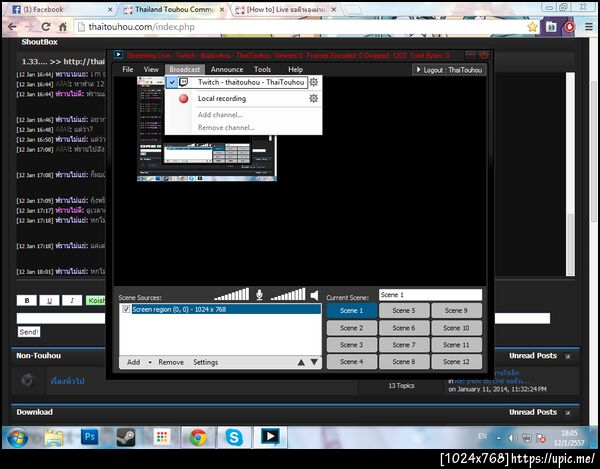Image resolution: width=600 pixels, height=469 pixels.
Task: Select Scene 5 button
Action: 404,311
